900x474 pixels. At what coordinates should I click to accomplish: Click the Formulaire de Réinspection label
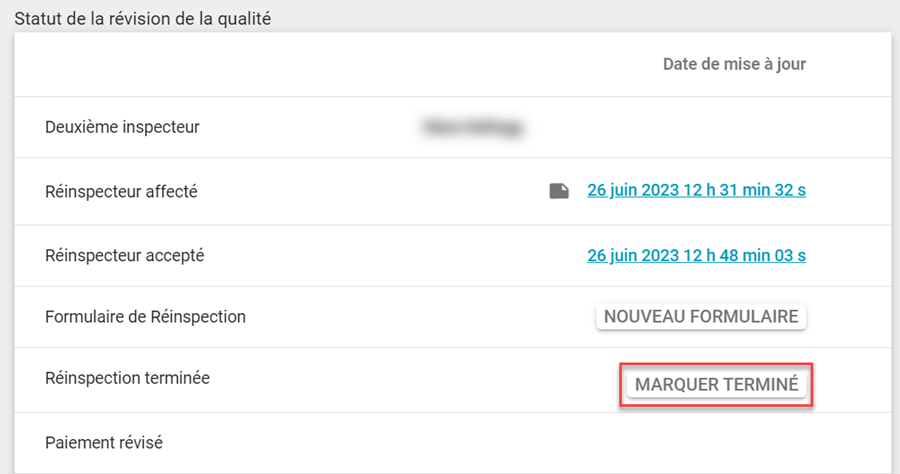coord(145,317)
